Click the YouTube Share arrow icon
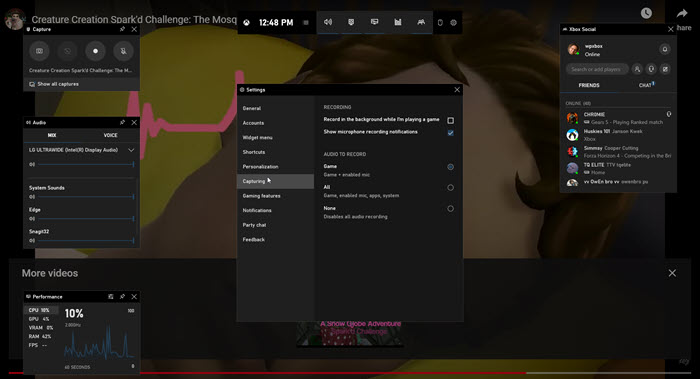Screen dimensions: 700x379 point(682,14)
